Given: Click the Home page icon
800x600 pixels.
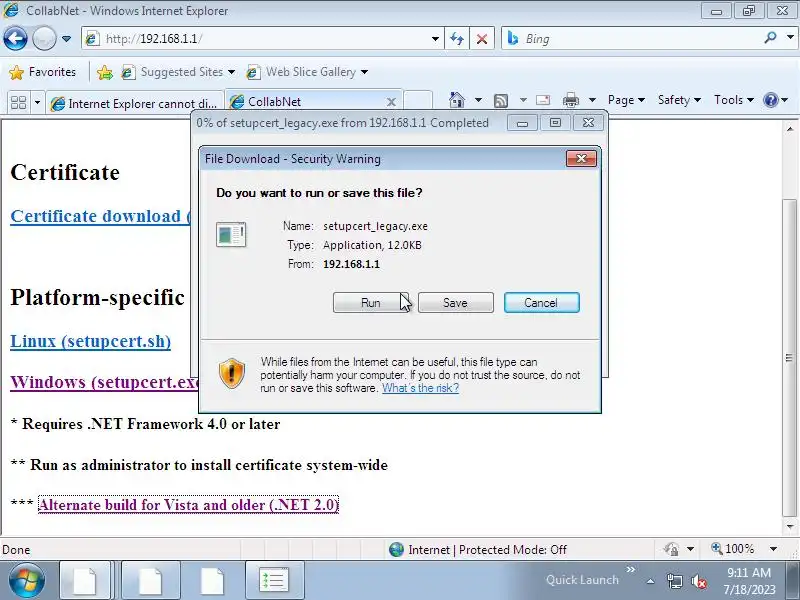Looking at the screenshot, I should point(457,100).
